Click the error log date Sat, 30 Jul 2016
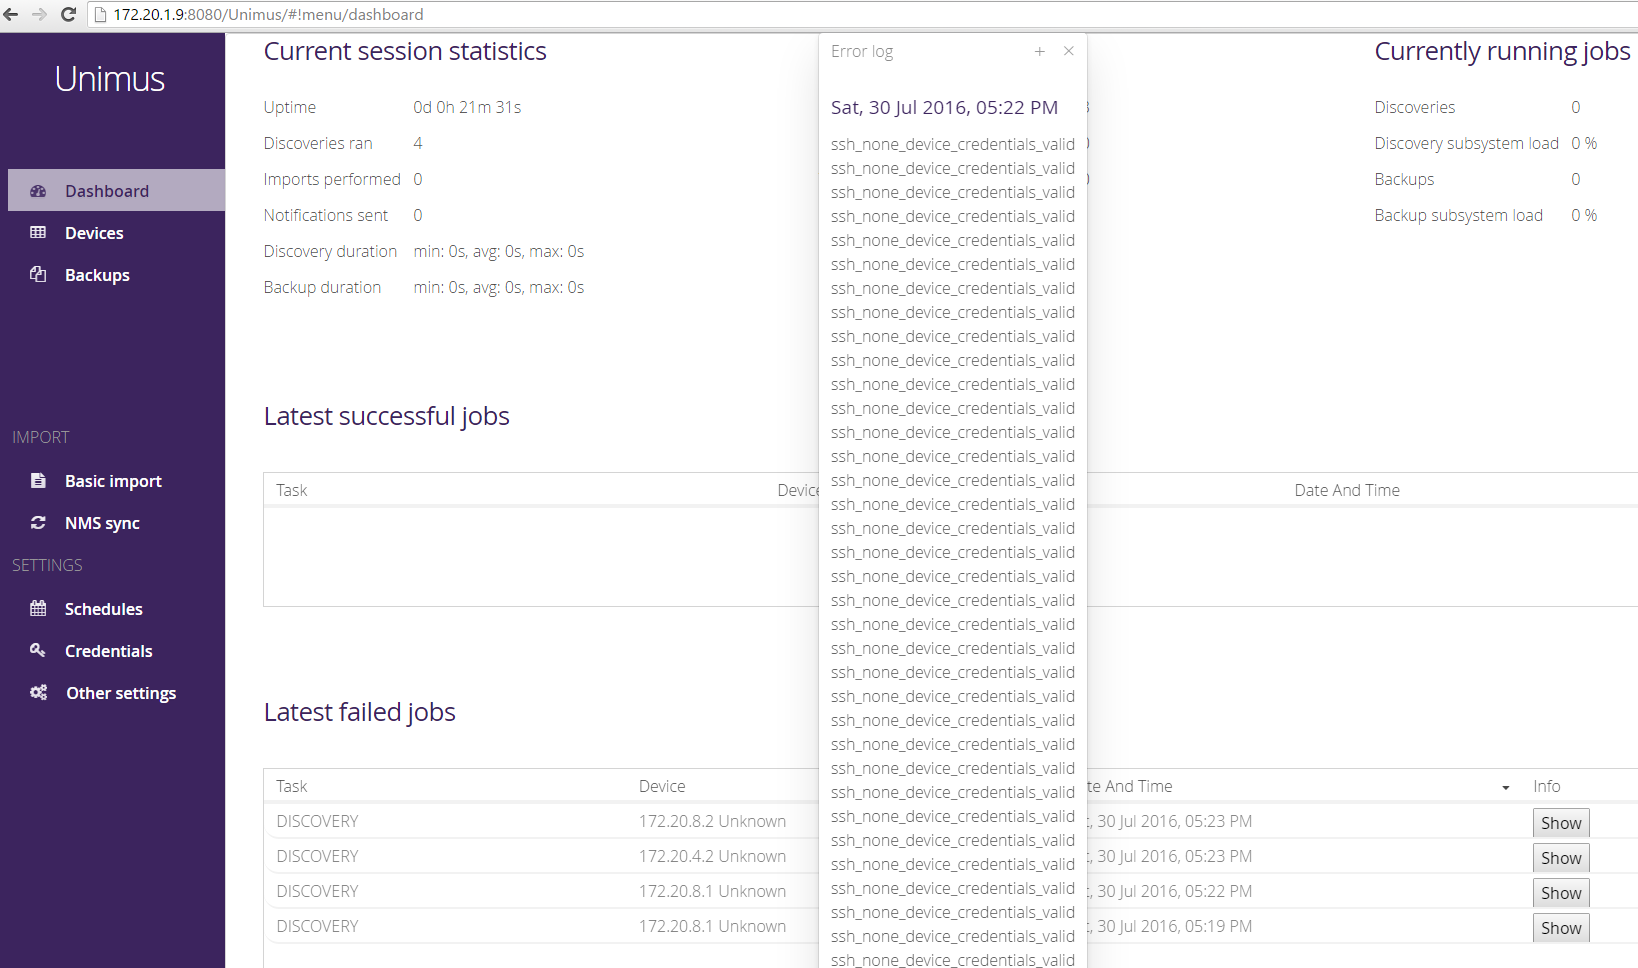The image size is (1638, 968). point(944,107)
